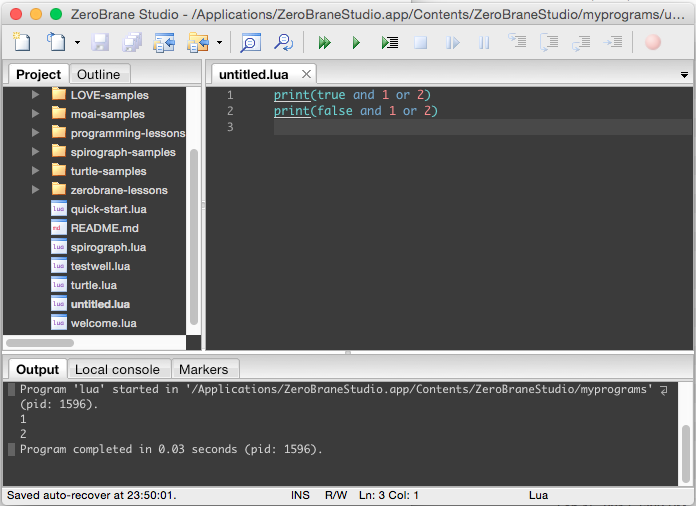The height and width of the screenshot is (506, 696).
Task: Expand the LOVE-samples folder arrow
Action: (36, 95)
